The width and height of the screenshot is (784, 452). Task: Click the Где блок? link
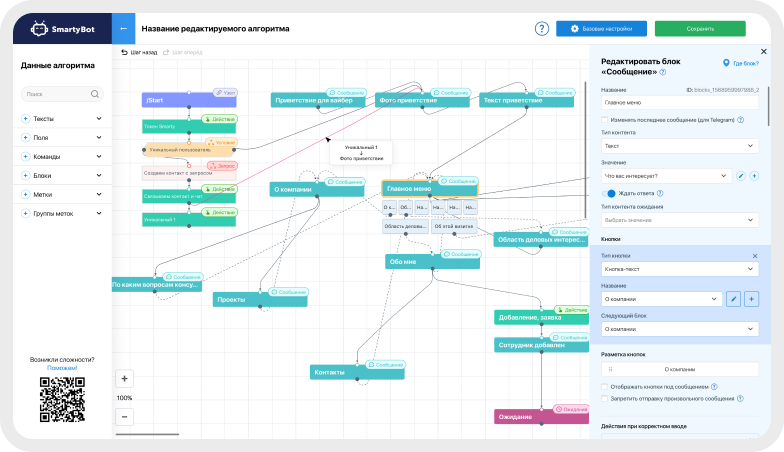(x=741, y=64)
